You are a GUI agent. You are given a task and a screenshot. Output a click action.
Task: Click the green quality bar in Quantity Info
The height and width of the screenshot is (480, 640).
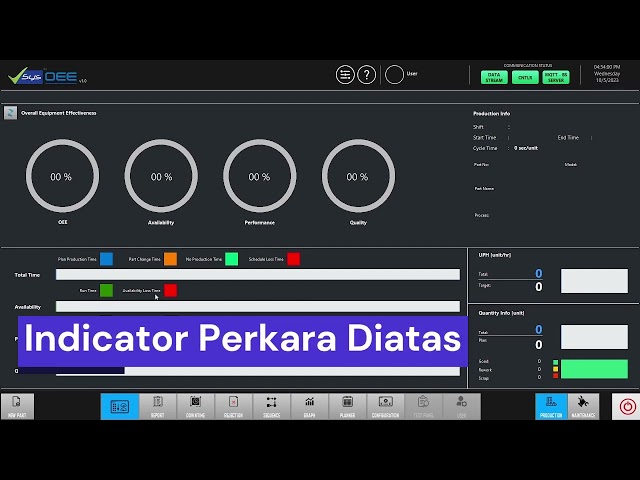pyautogui.click(x=594, y=369)
